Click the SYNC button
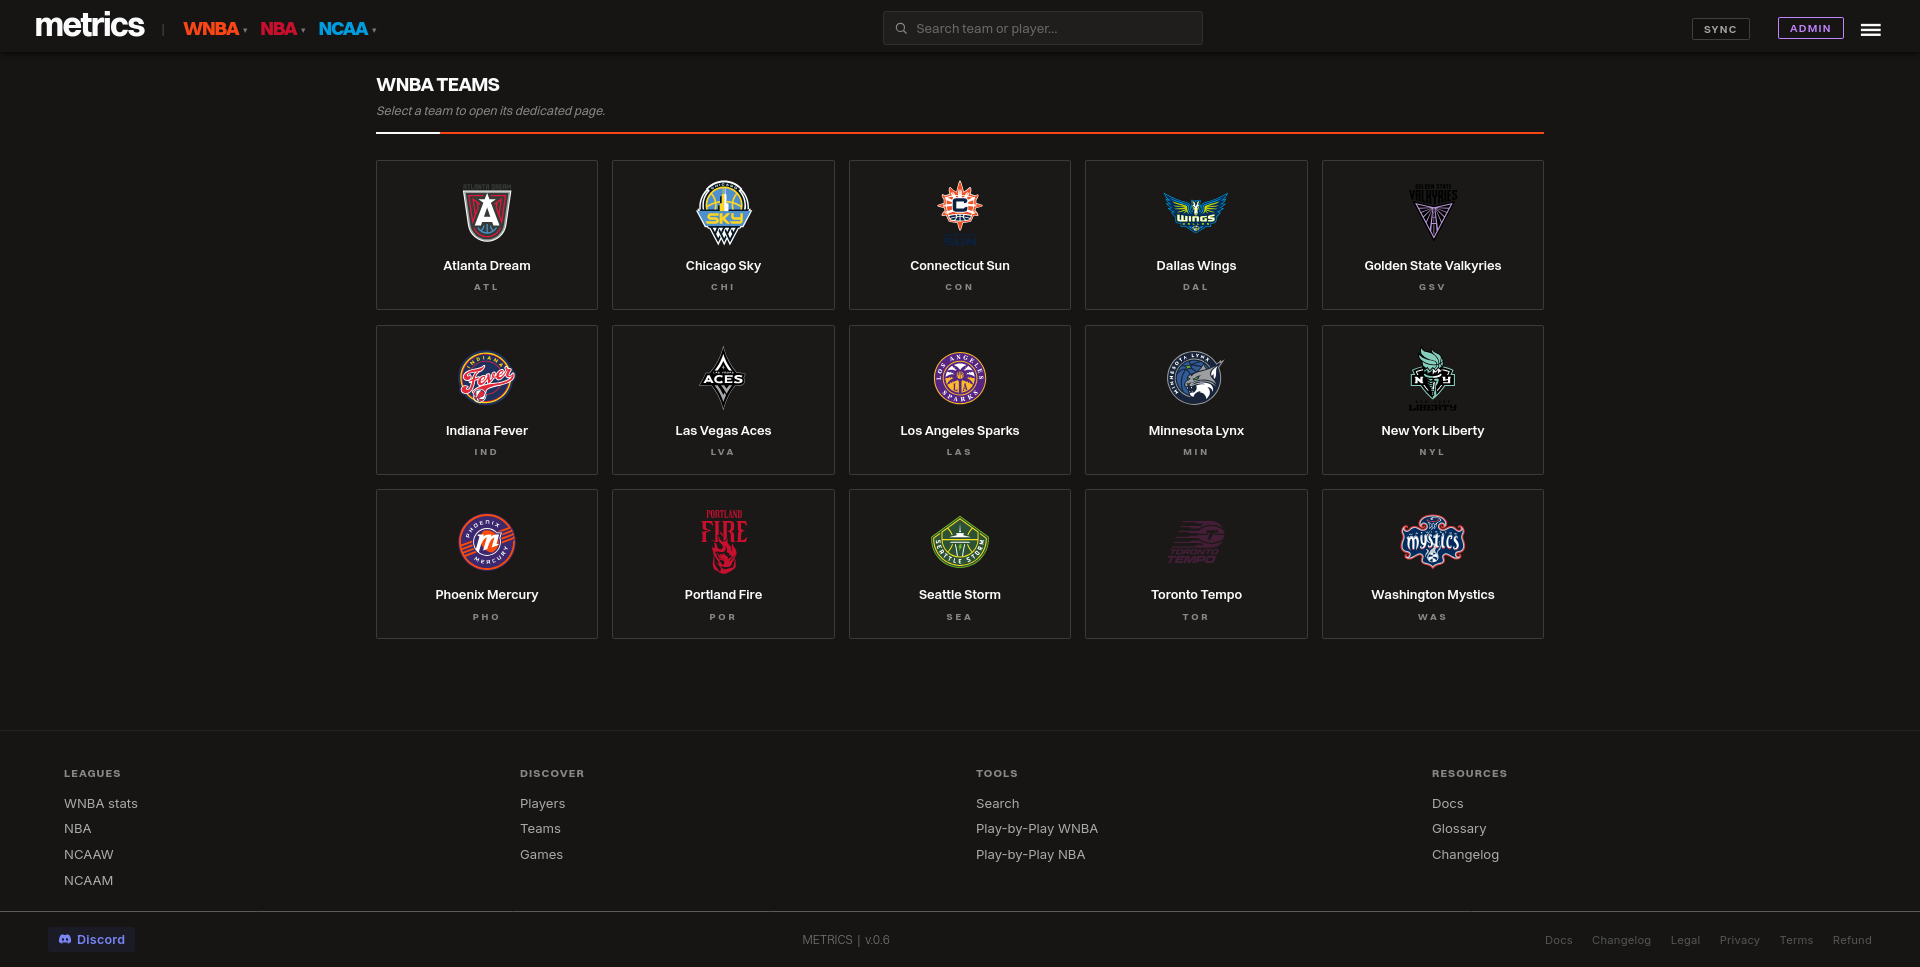 1720,29
